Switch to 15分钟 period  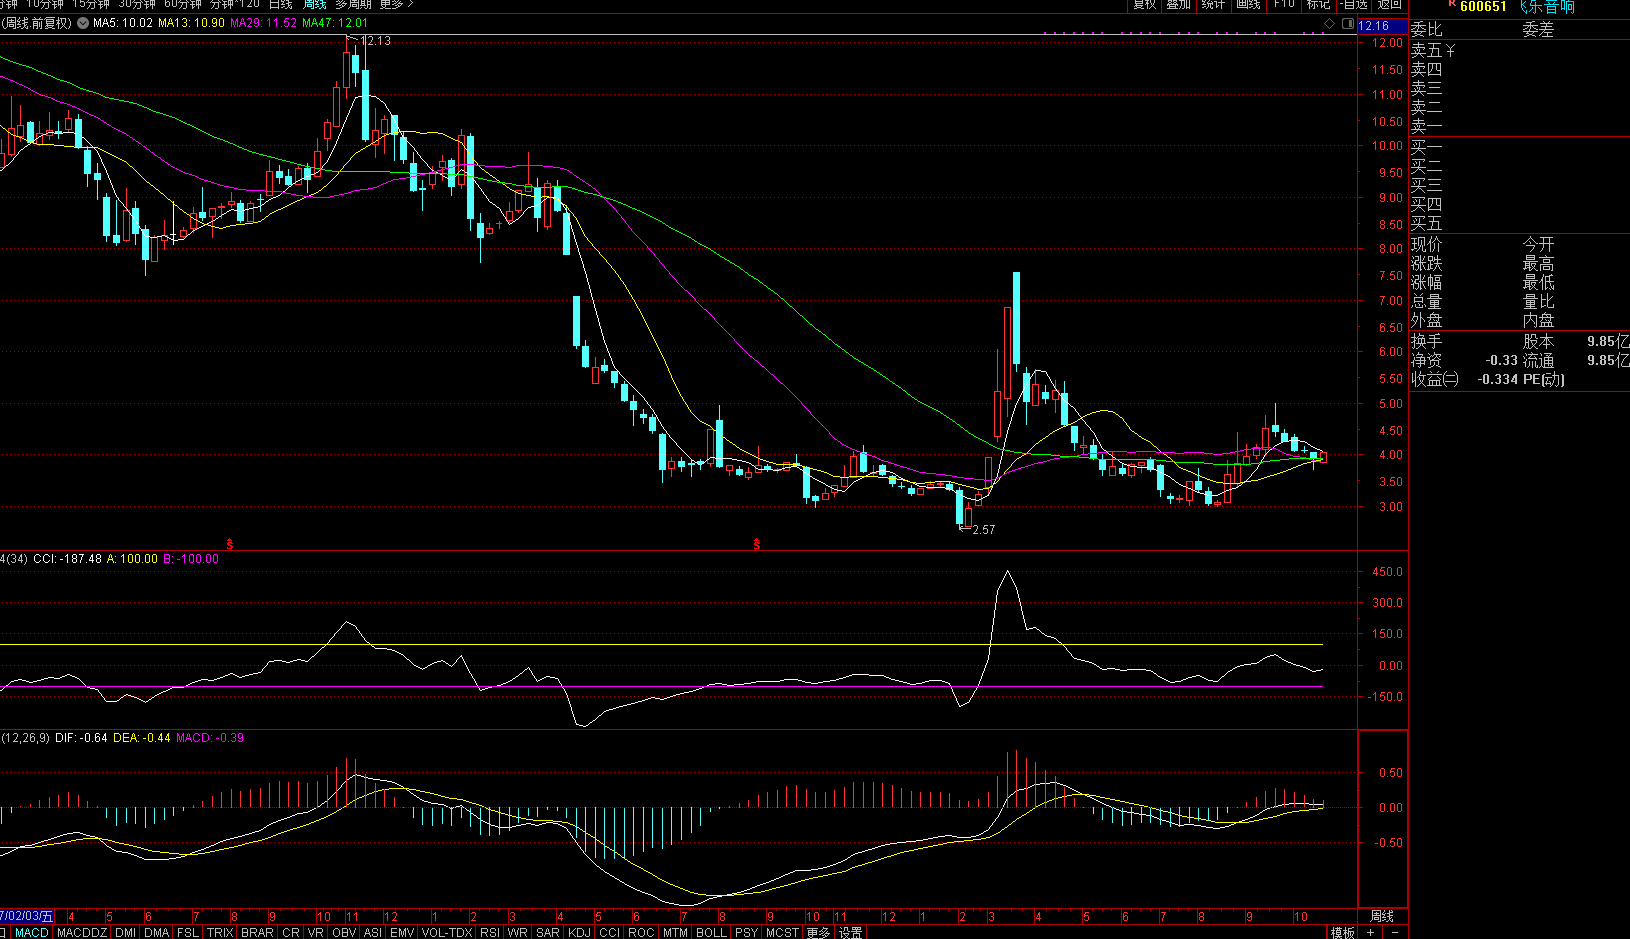pos(90,4)
